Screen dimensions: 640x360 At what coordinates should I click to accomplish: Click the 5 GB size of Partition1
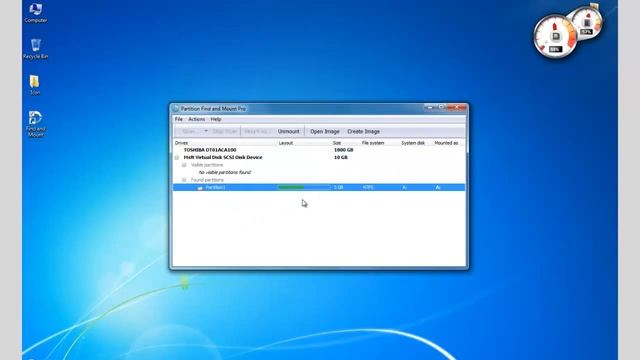(x=338, y=187)
